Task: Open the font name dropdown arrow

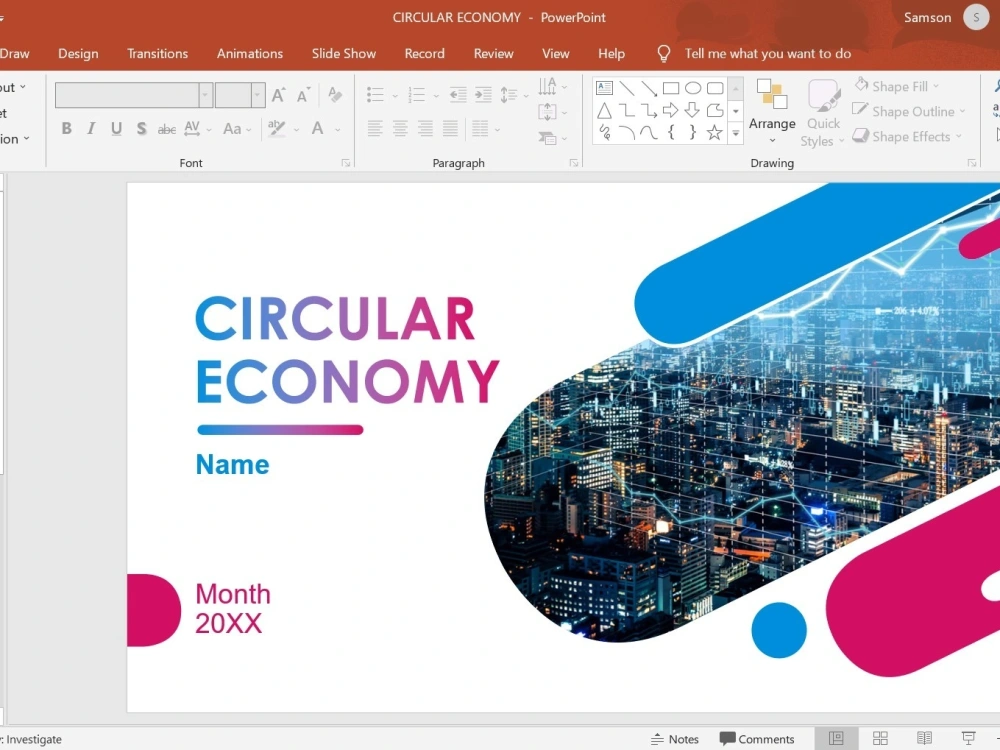Action: 205,95
